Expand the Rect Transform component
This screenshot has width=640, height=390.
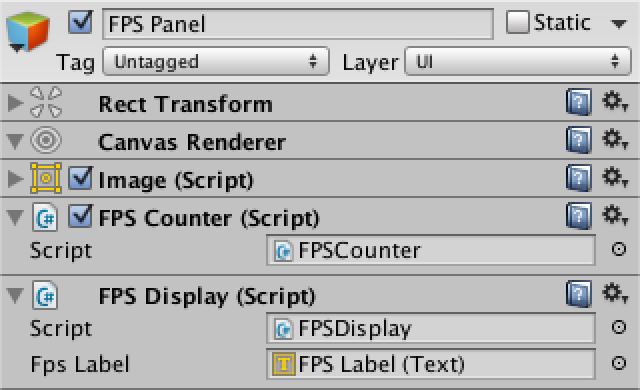pos(15,103)
